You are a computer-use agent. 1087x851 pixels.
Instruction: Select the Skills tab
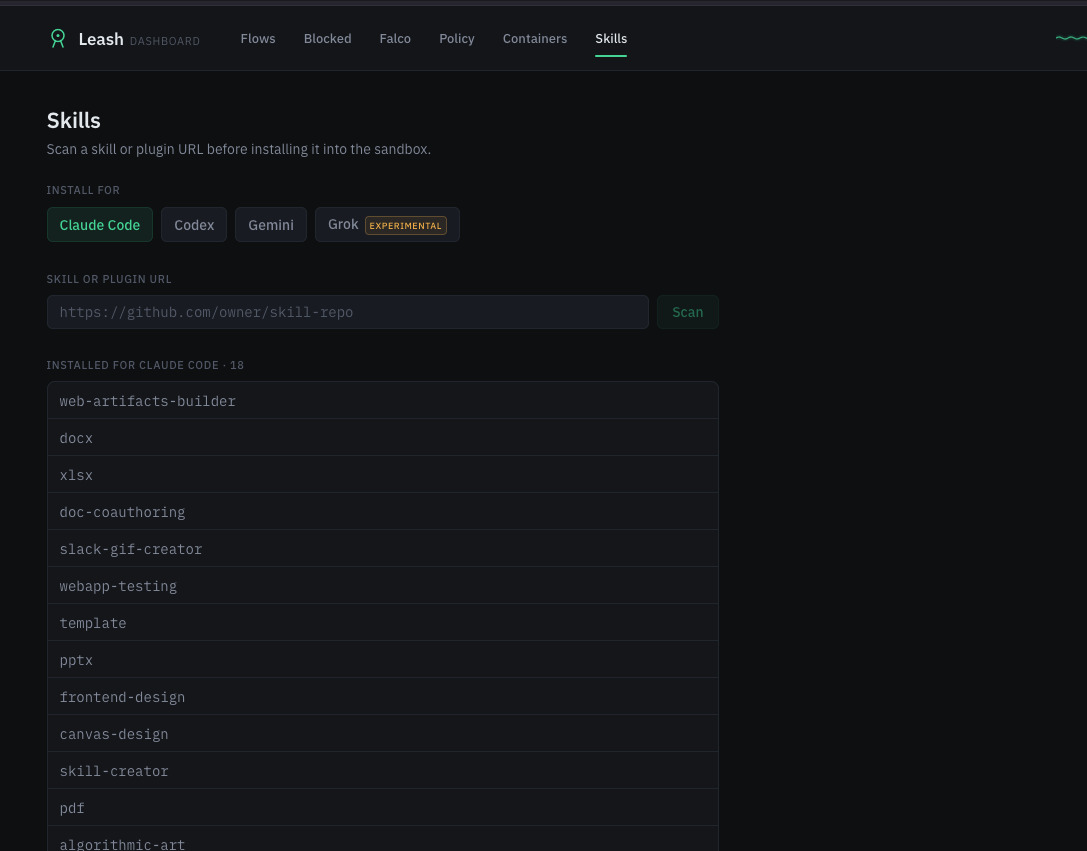[611, 39]
